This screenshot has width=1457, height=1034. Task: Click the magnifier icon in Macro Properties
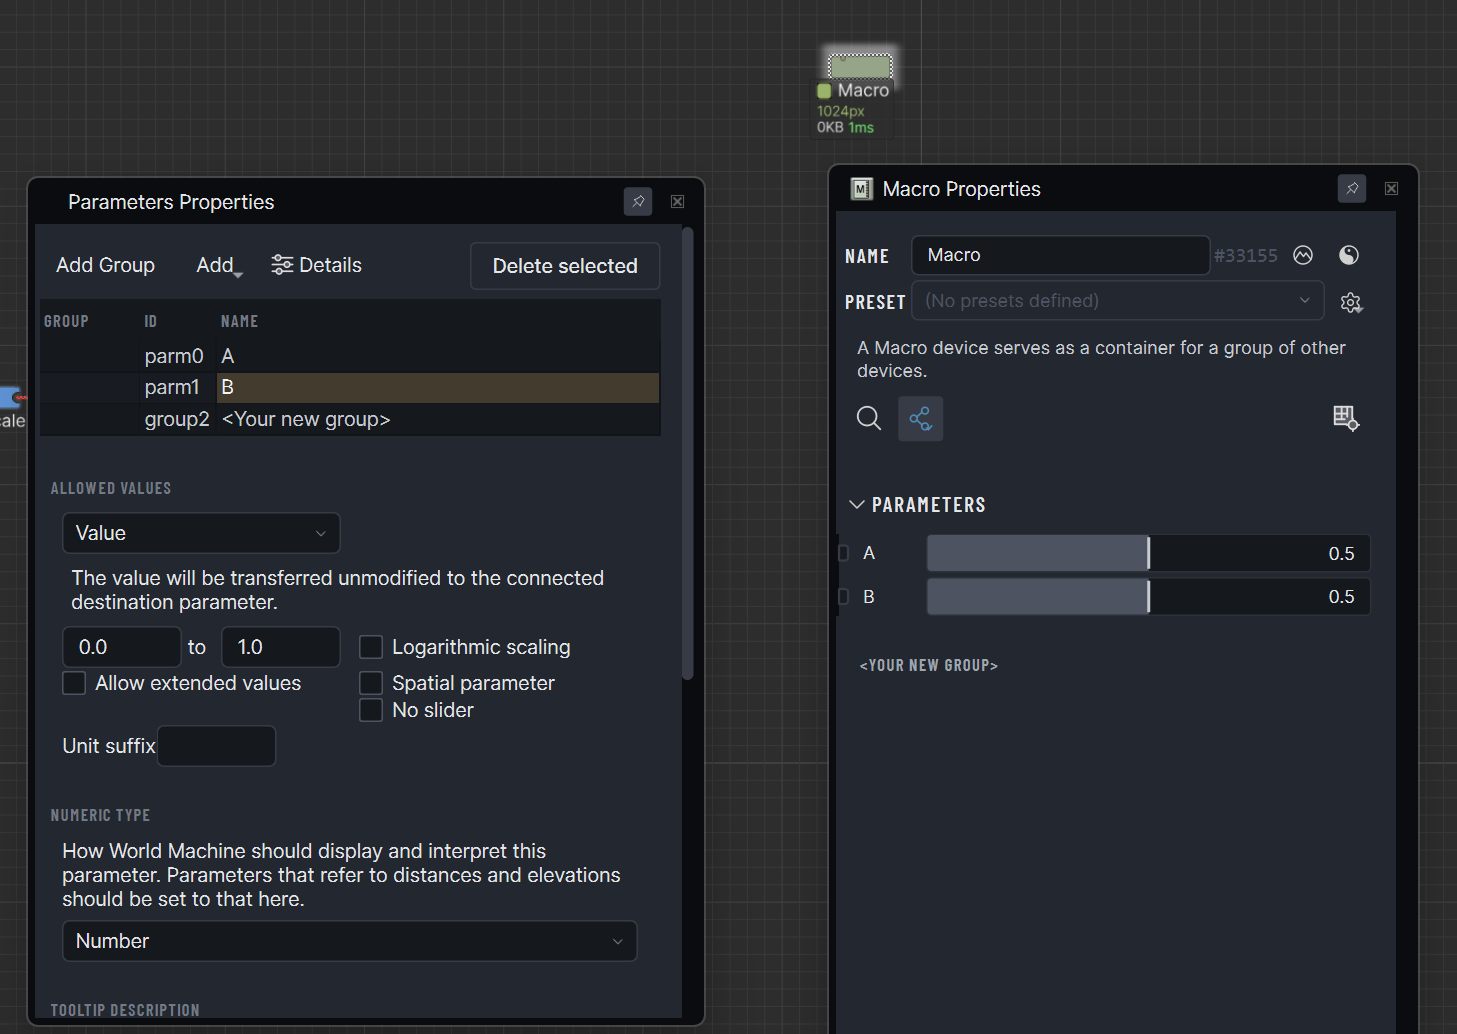point(869,418)
